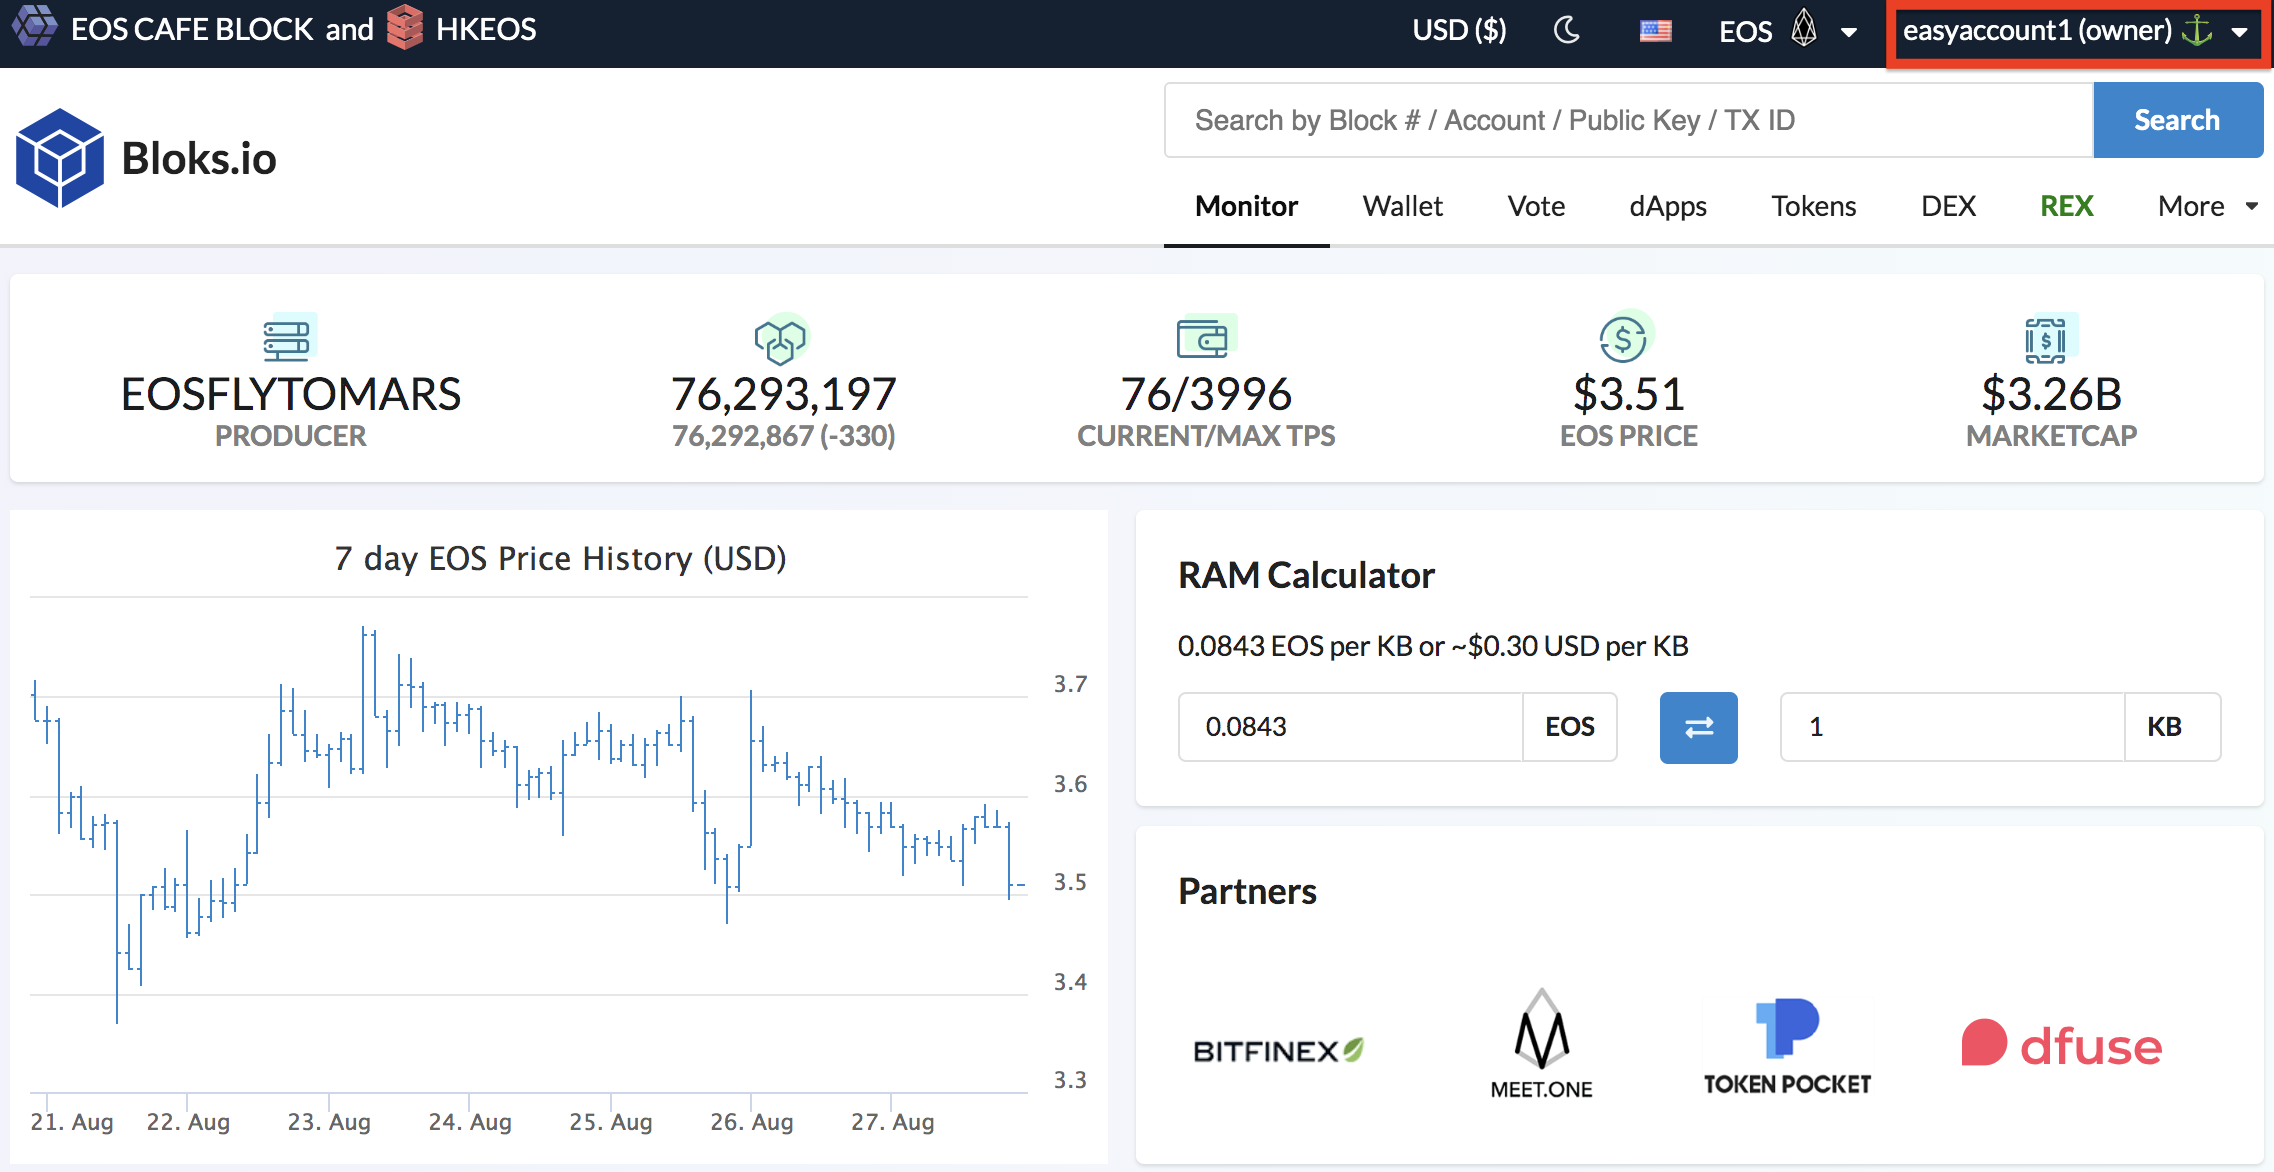Click the 3.7 price axis label
2274x1172 pixels.
(1070, 684)
